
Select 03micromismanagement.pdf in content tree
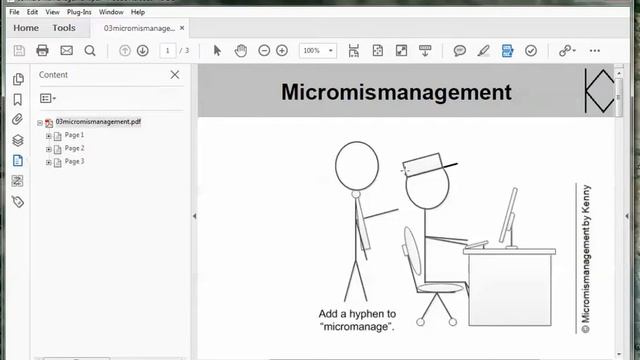click(x=98, y=122)
